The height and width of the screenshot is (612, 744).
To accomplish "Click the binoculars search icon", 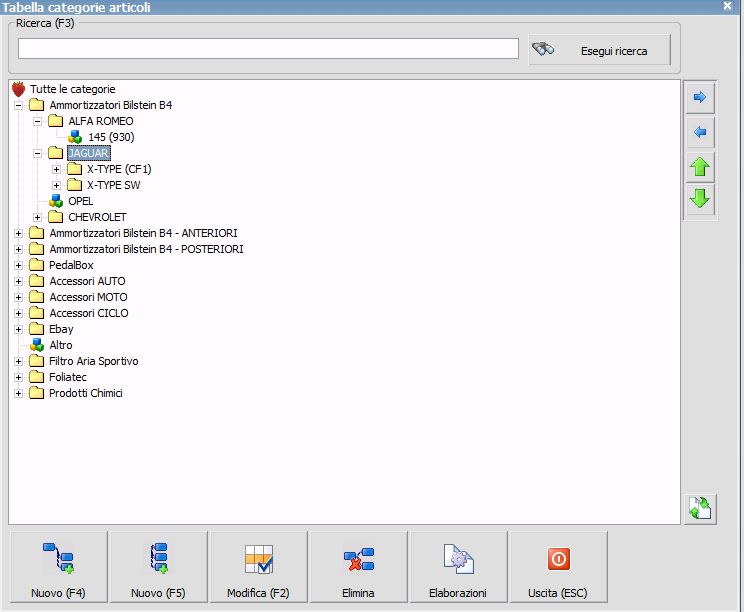I will coord(543,49).
